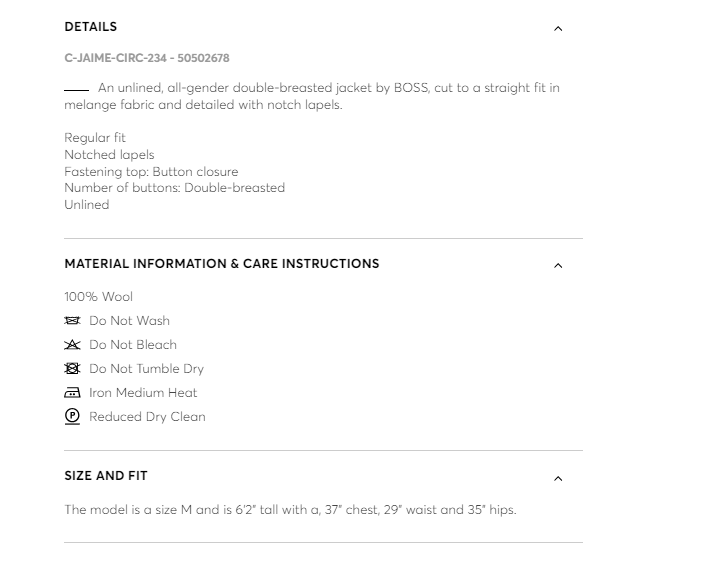Screen dimensions: 706x567
Task: Collapse the Size and Fit chevron
Action: pyautogui.click(x=558, y=478)
